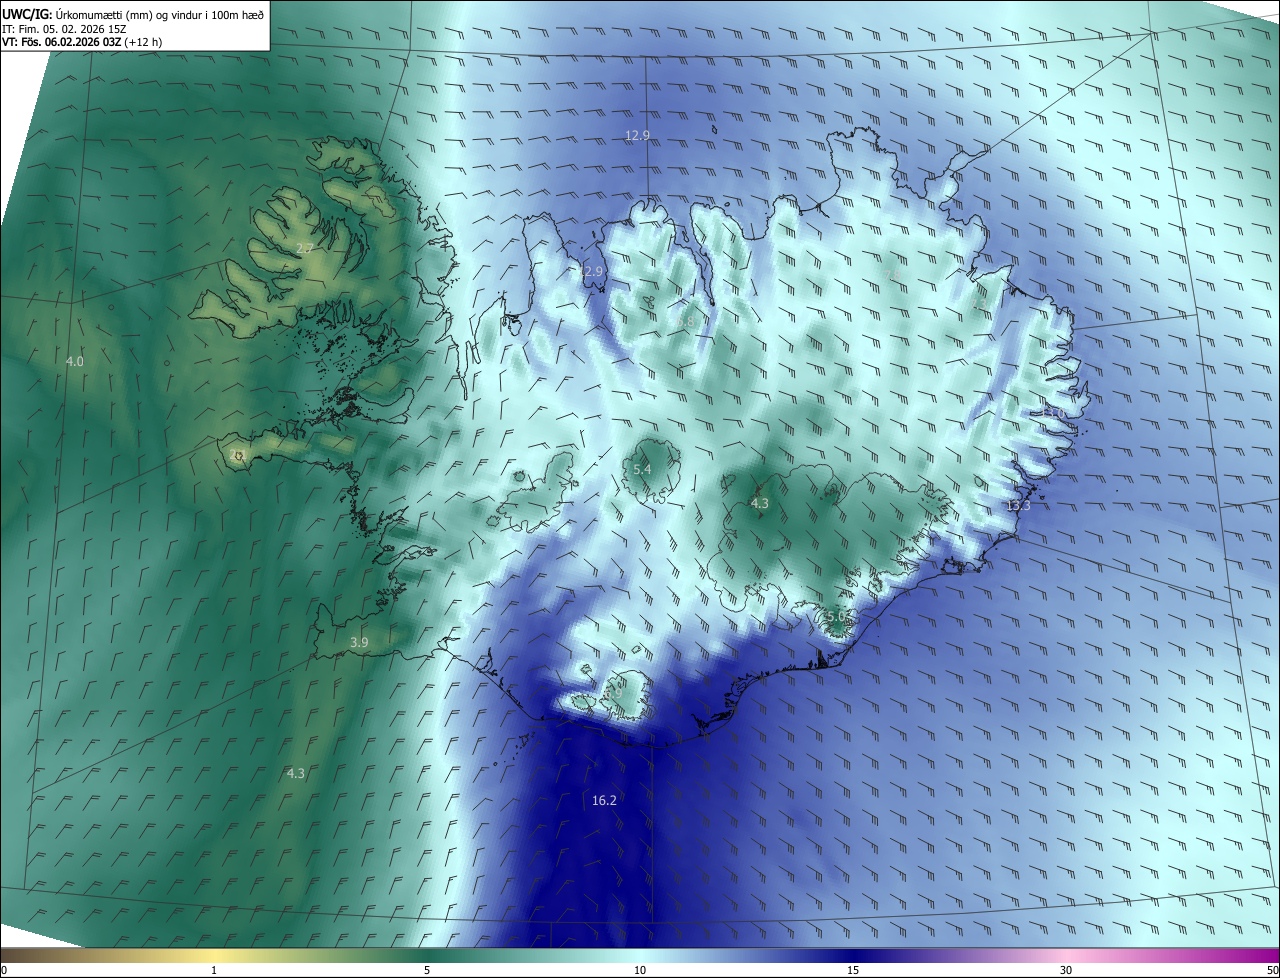This screenshot has height=978, width=1280.
Task: Click the 2.7 value on the Westfjords
Action: coord(305,248)
